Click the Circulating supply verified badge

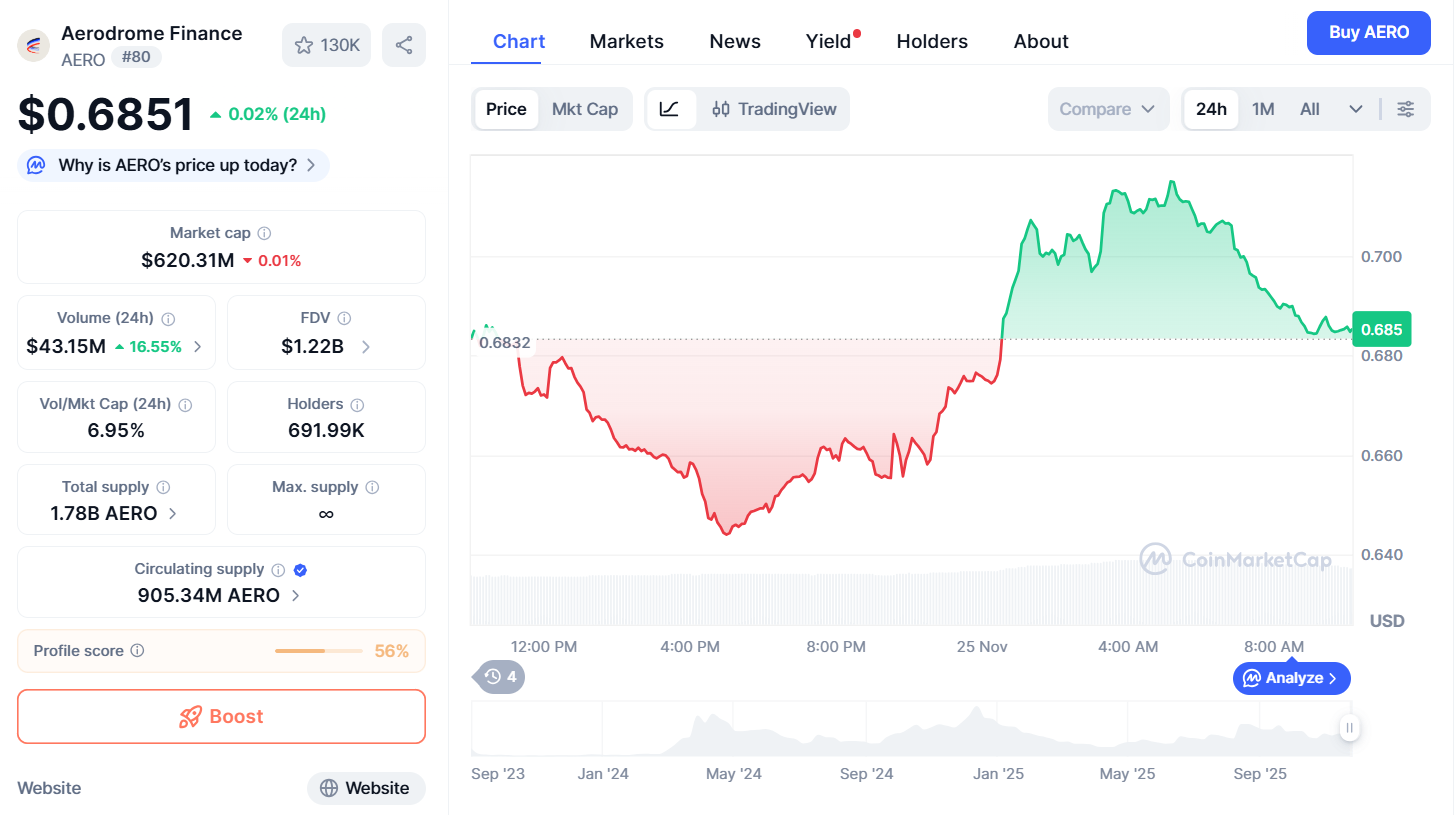click(301, 570)
